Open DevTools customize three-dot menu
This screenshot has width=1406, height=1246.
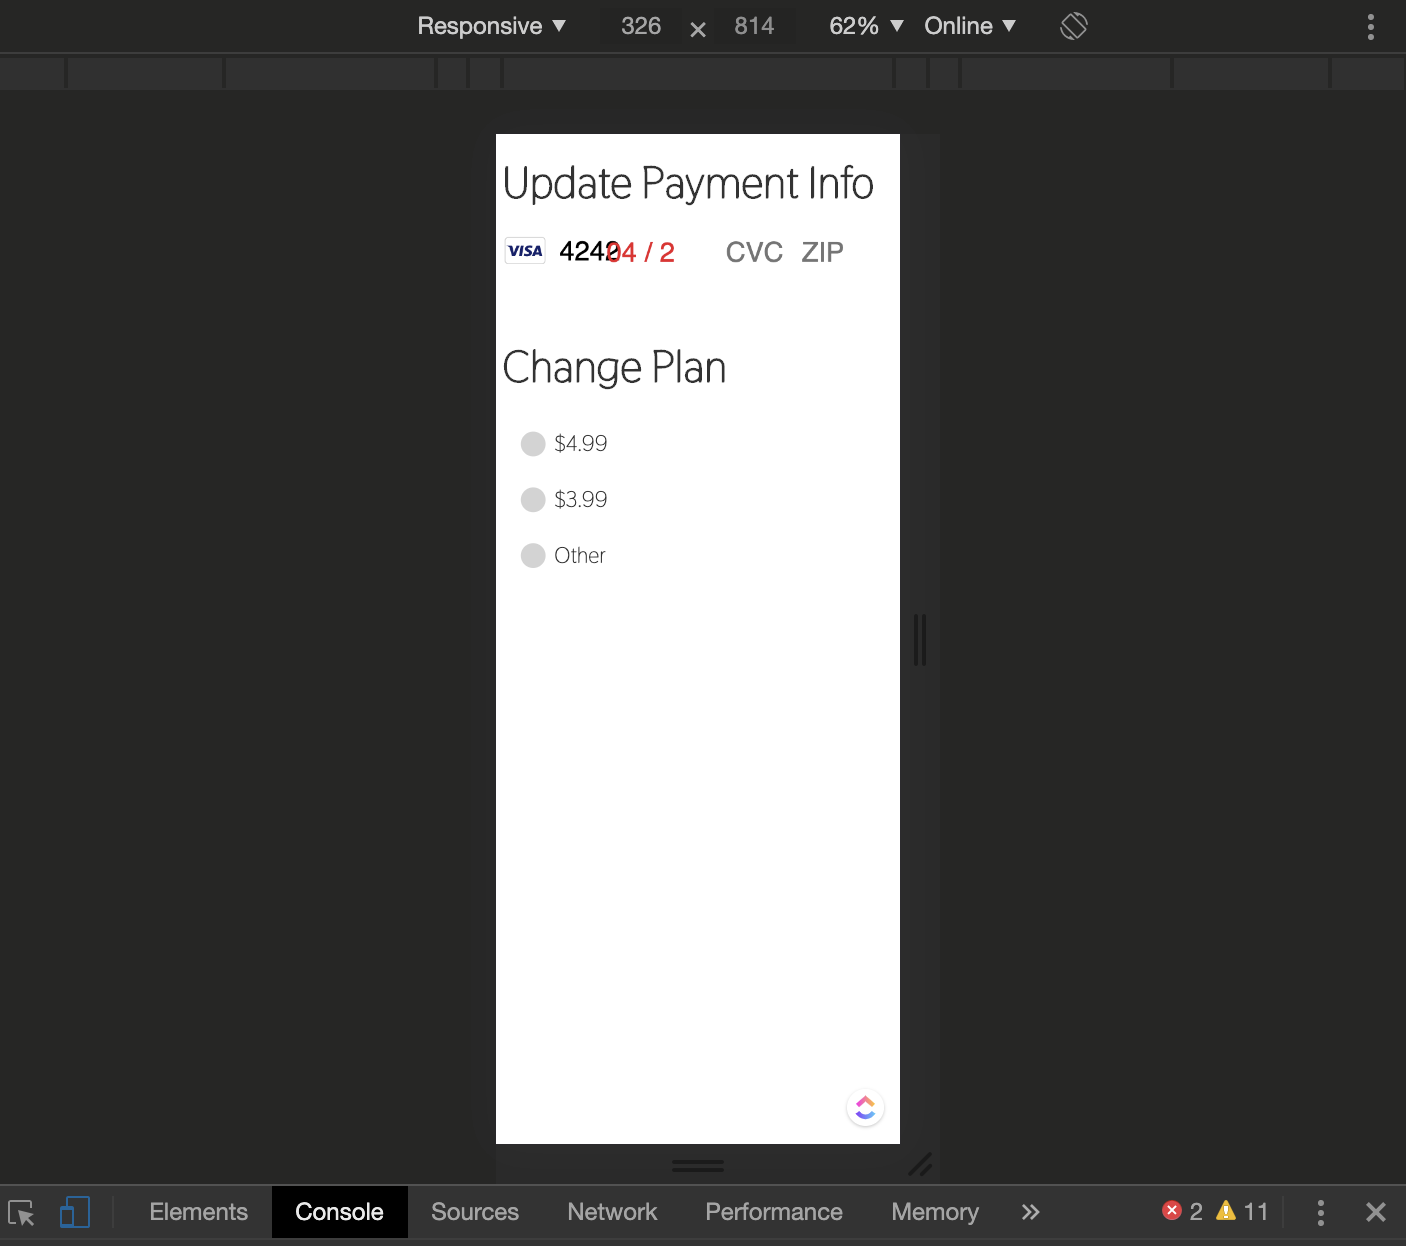click(1321, 1213)
